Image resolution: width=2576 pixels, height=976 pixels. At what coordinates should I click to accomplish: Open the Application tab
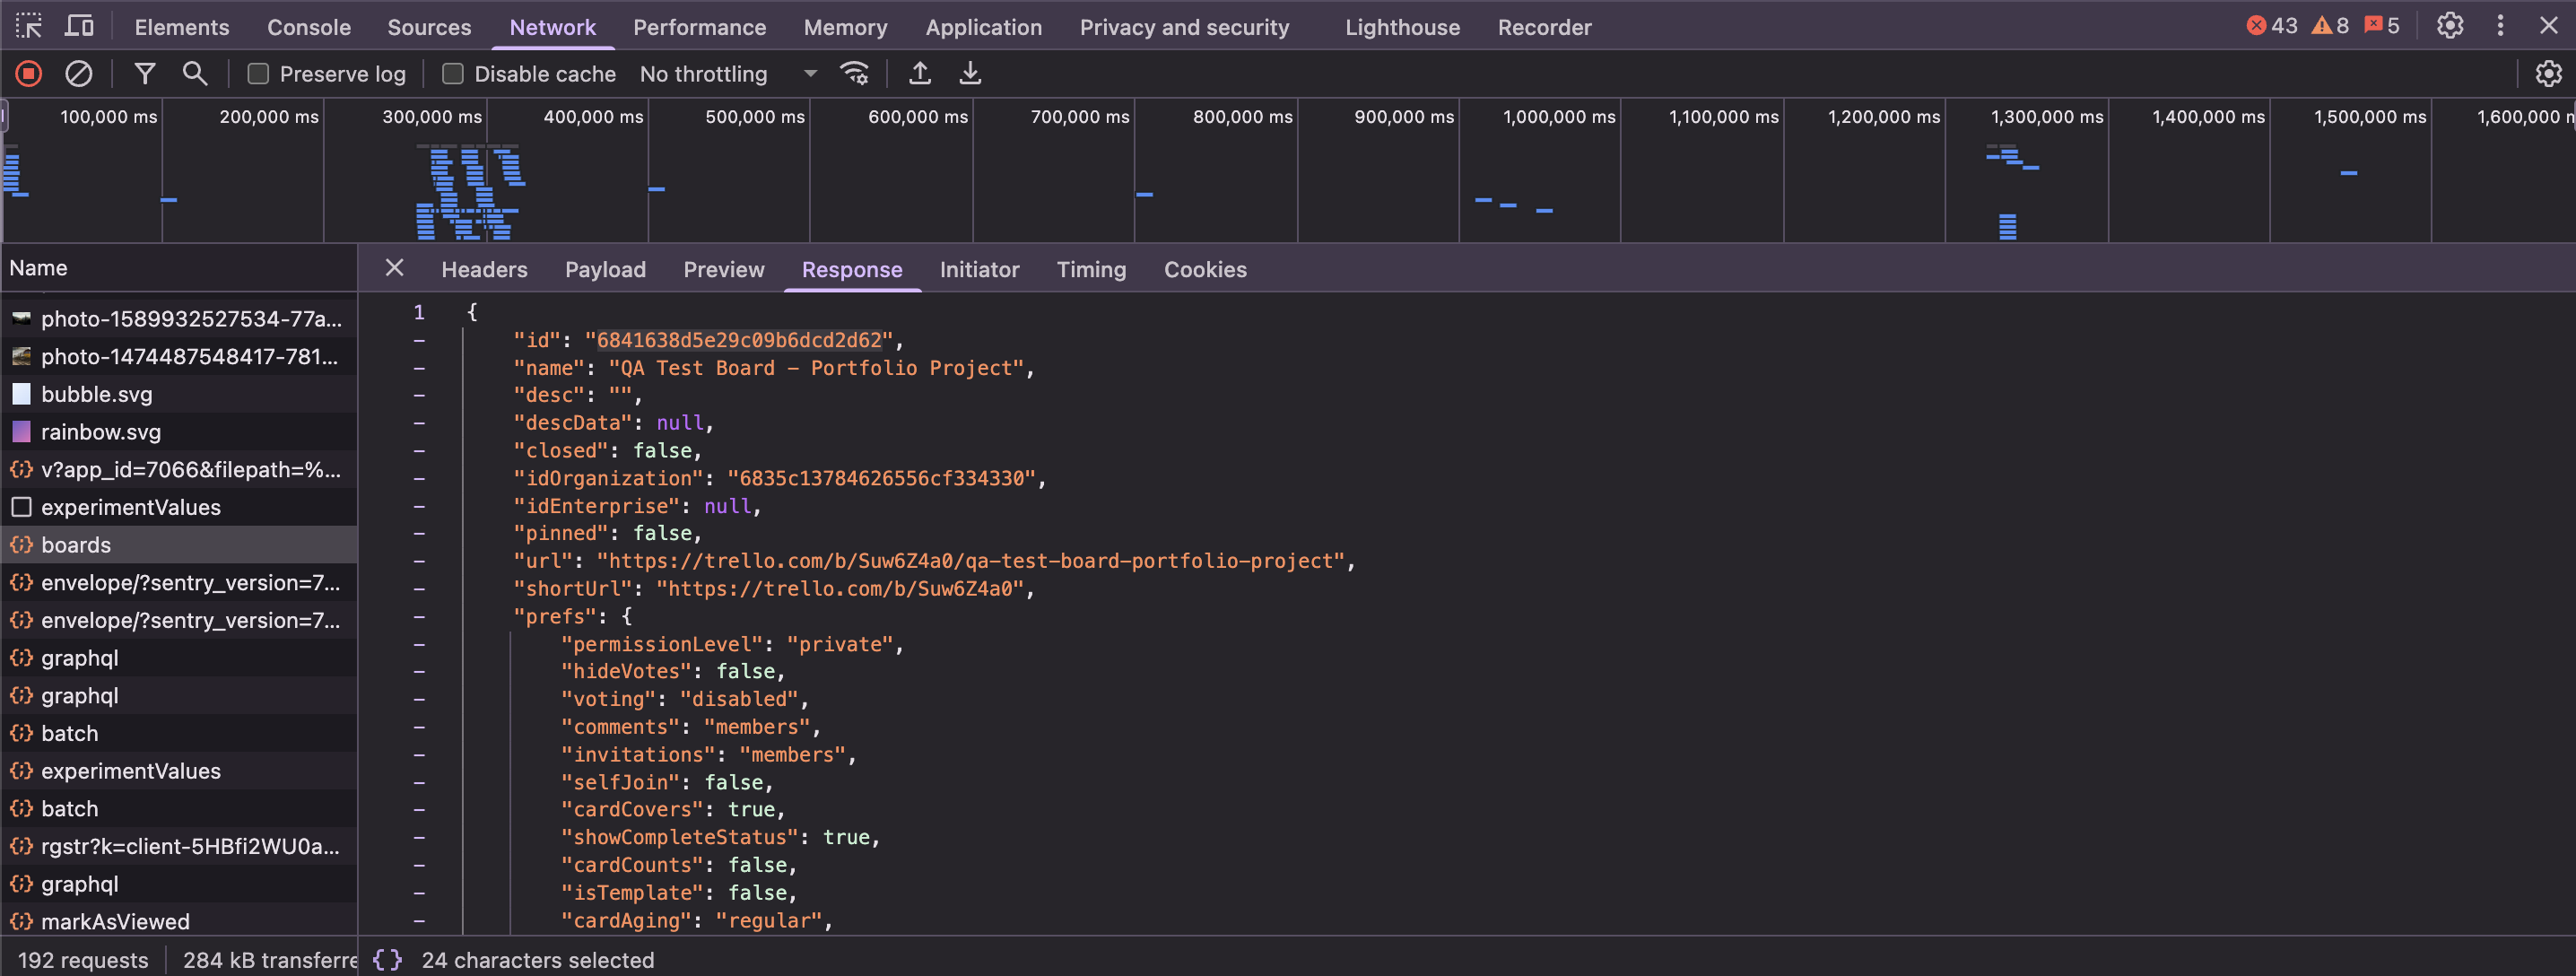click(x=984, y=27)
